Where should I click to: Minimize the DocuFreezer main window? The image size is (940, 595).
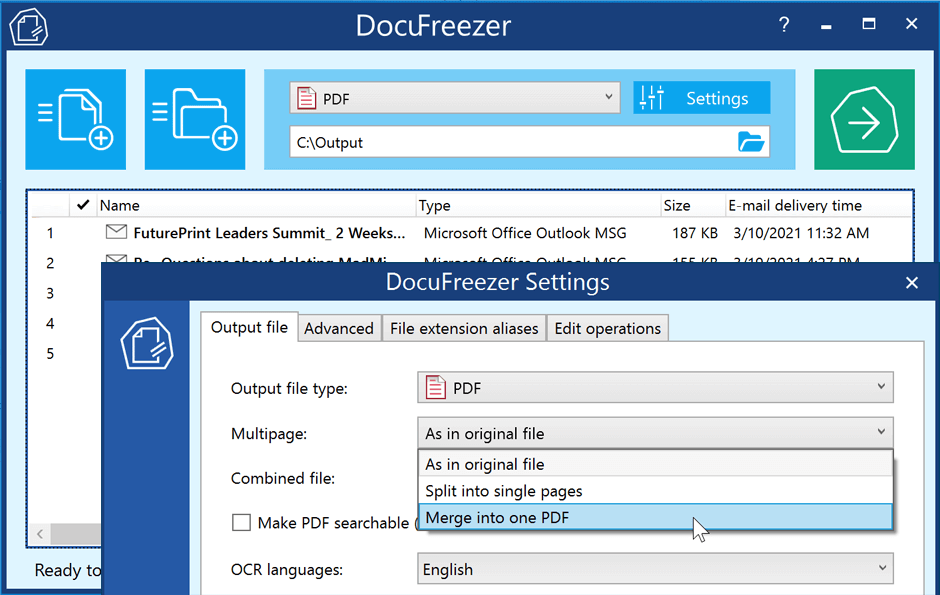tap(826, 25)
